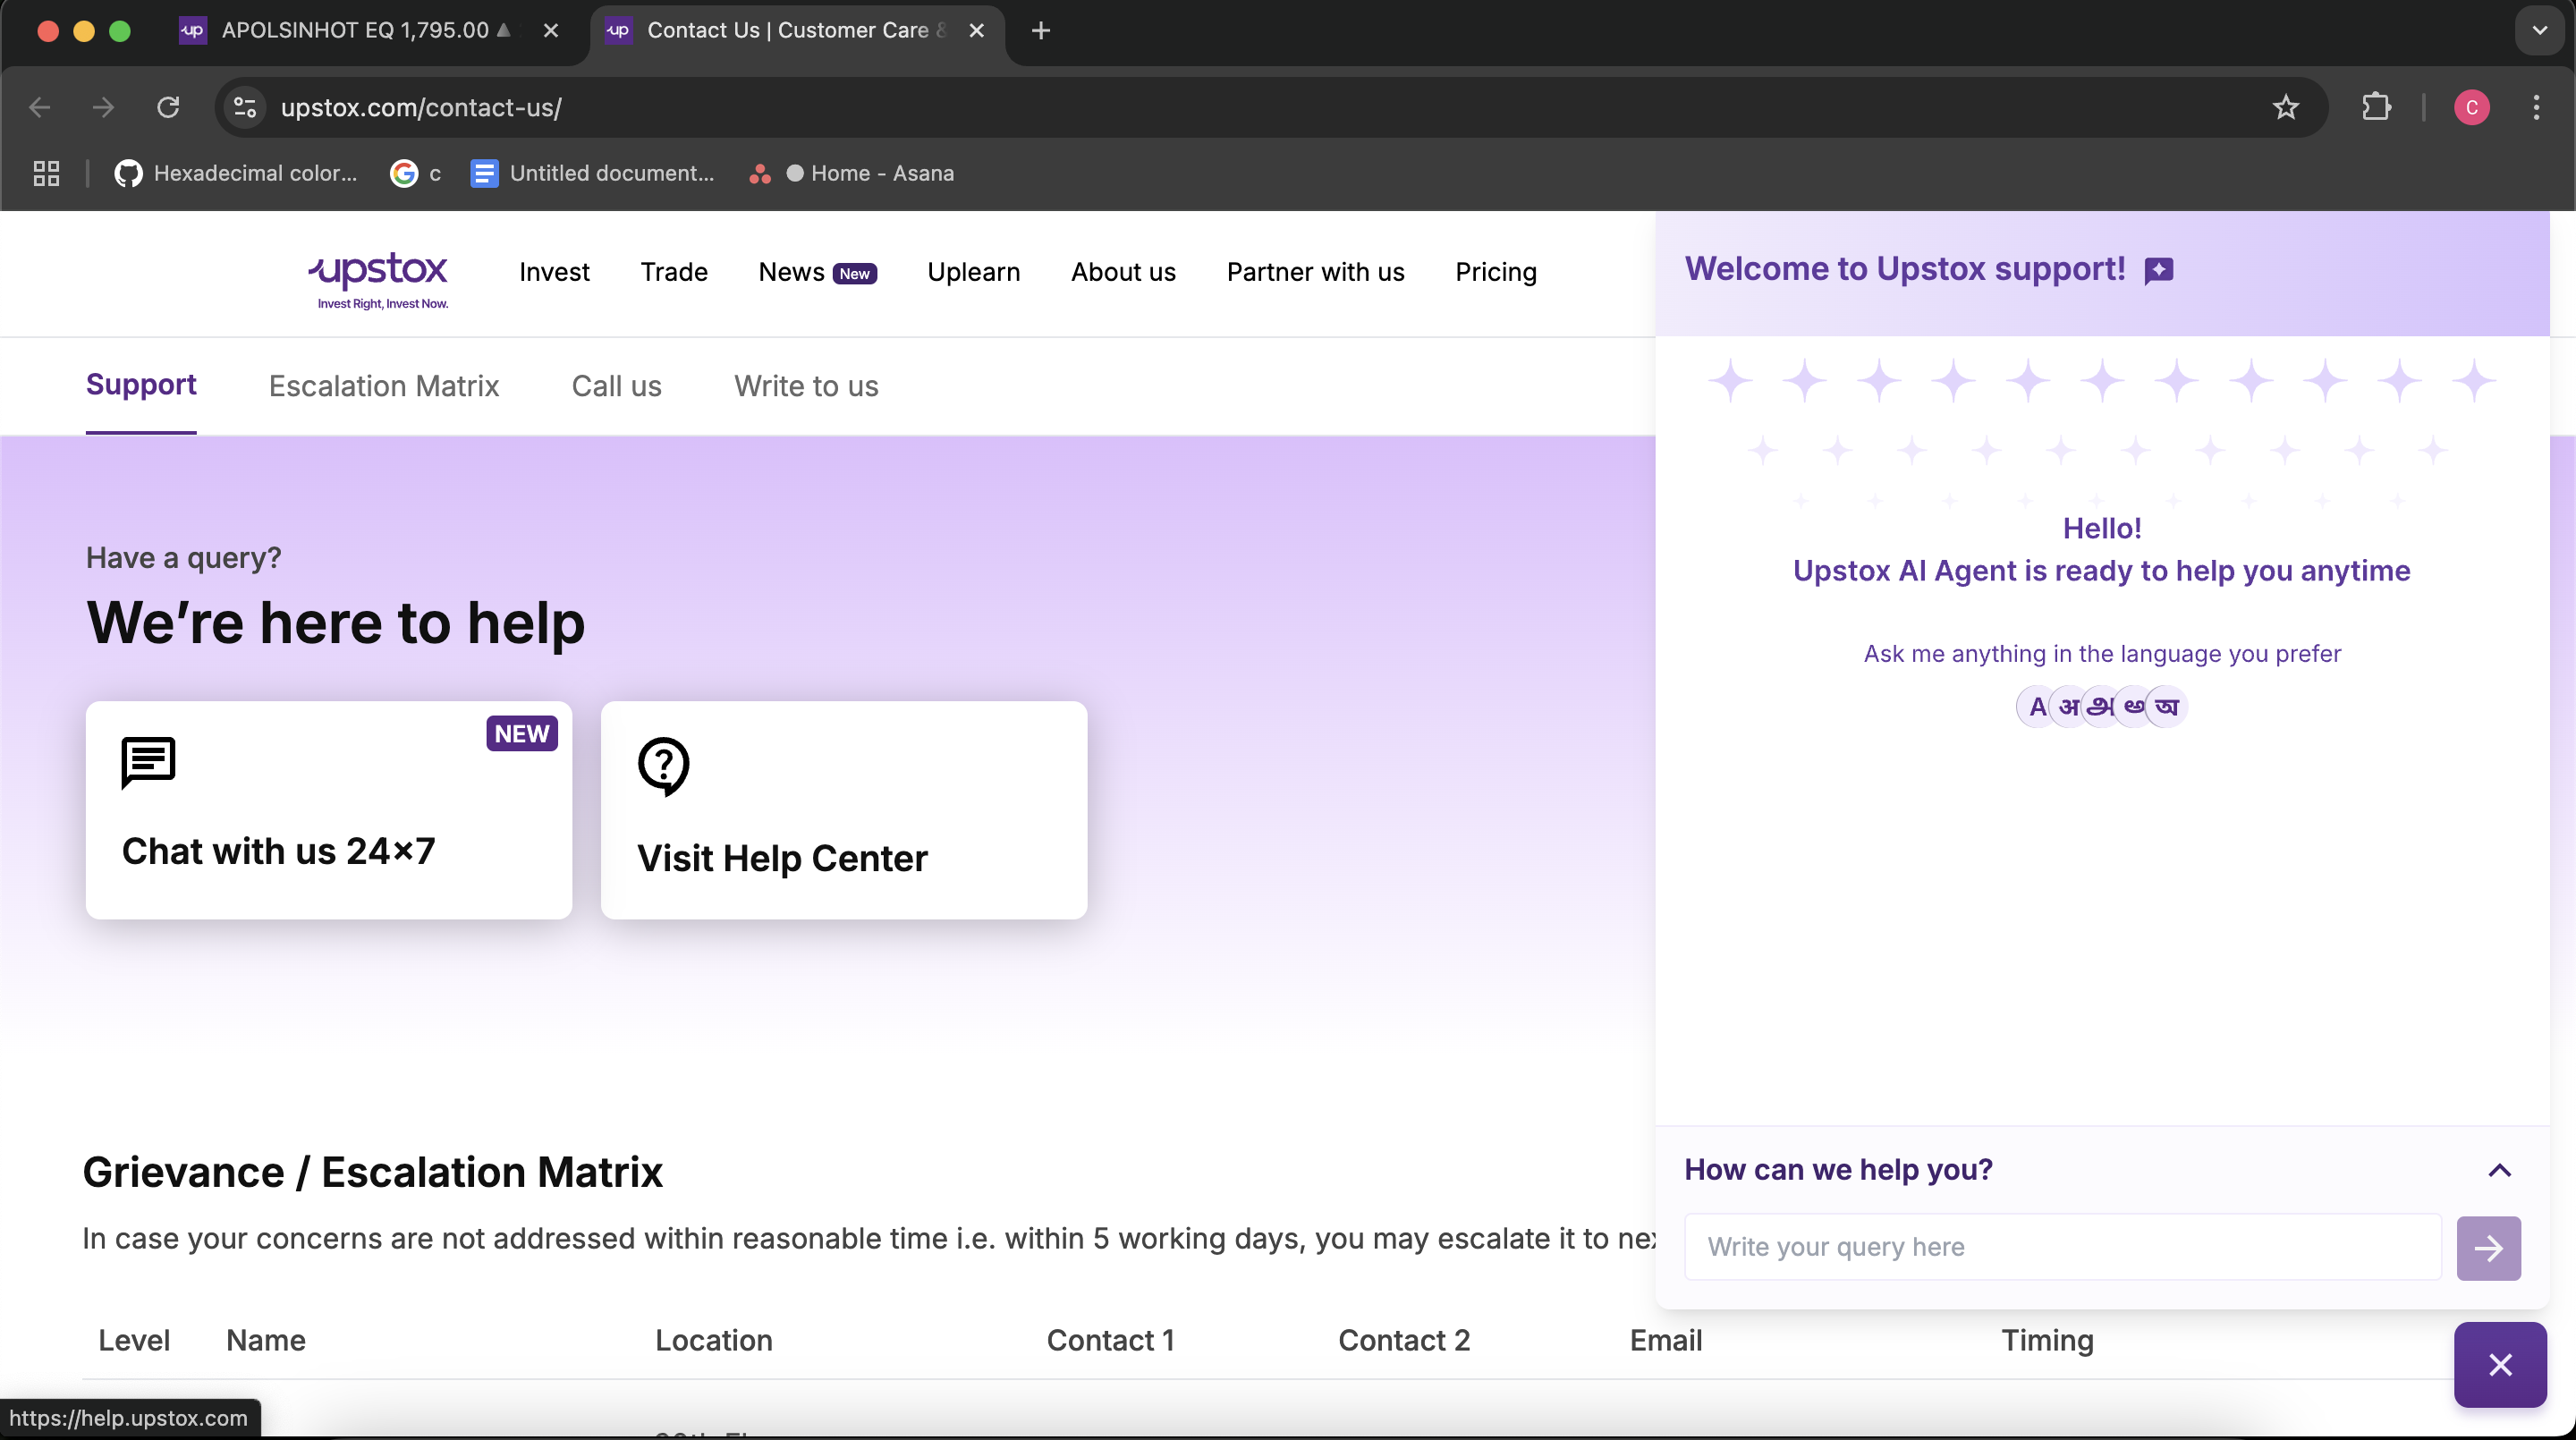2576x1440 pixels.
Task: Open the Untitled document bookmark
Action: (x=593, y=173)
